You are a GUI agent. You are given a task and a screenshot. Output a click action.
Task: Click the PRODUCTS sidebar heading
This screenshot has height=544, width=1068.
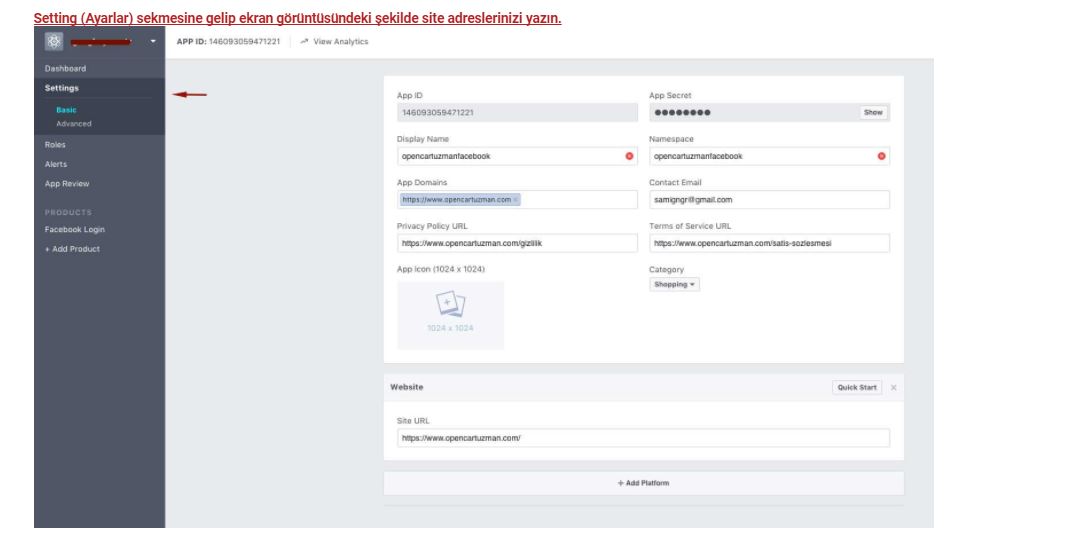(68, 212)
